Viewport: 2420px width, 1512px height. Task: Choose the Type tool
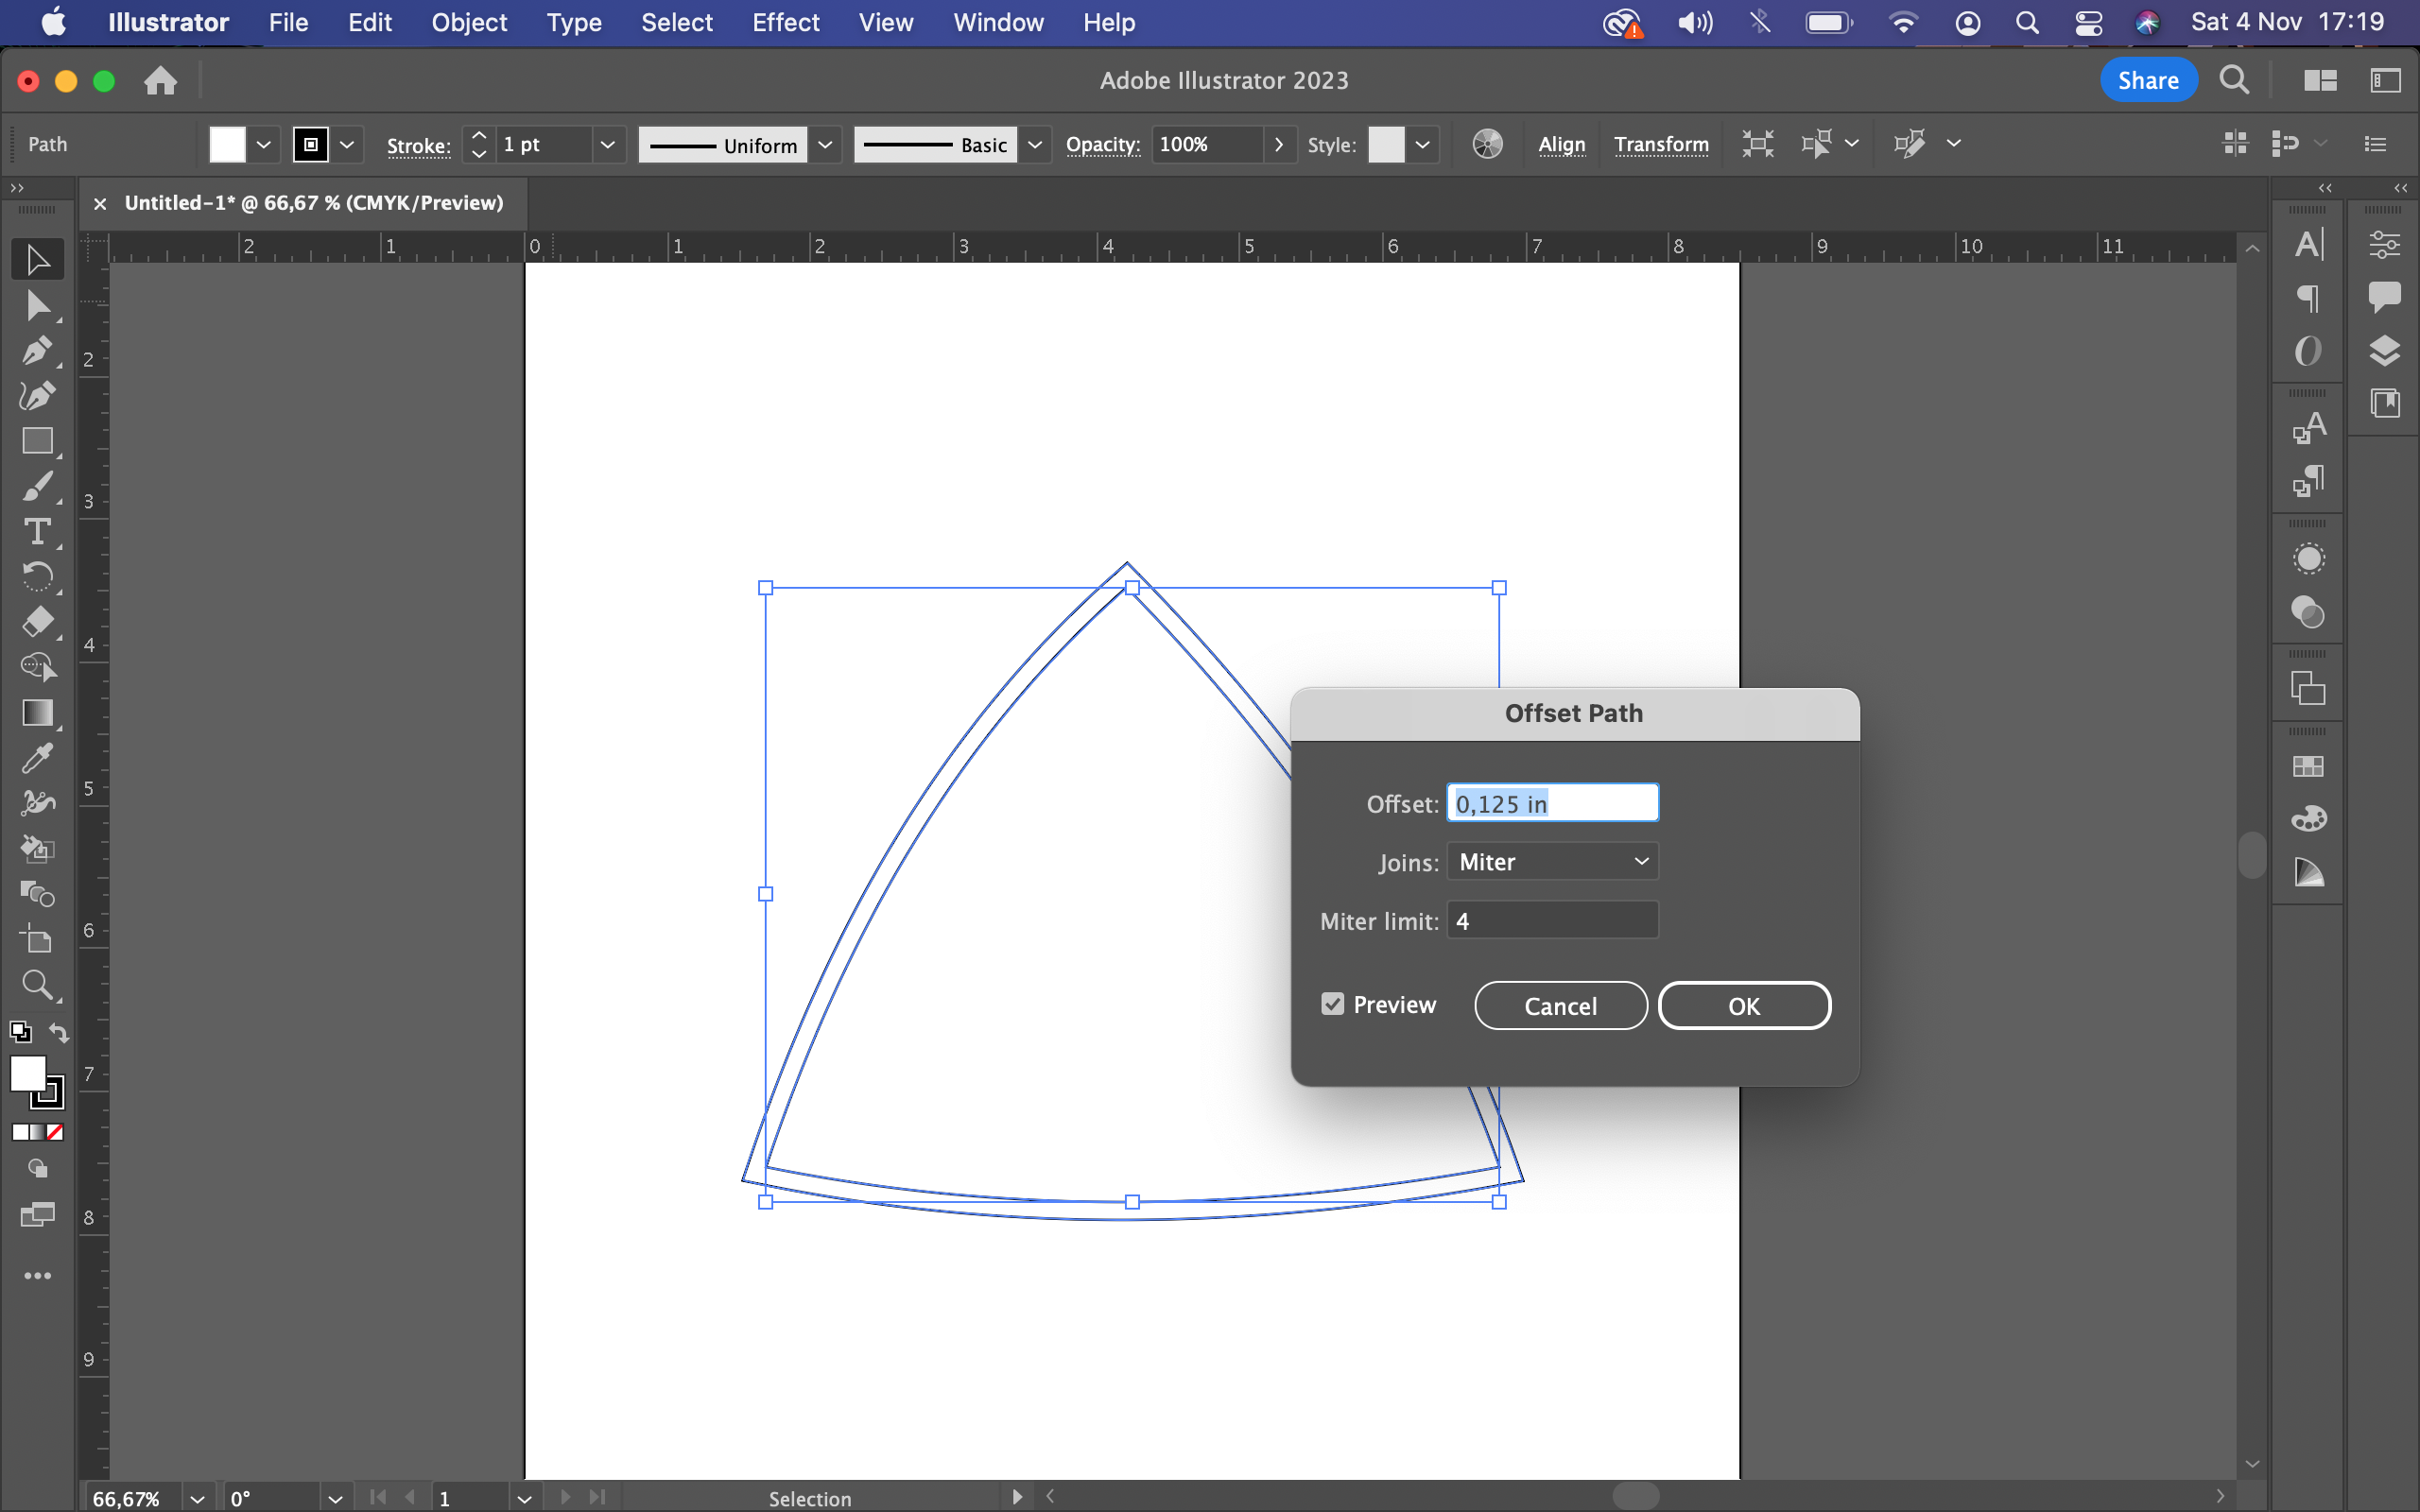tap(37, 532)
